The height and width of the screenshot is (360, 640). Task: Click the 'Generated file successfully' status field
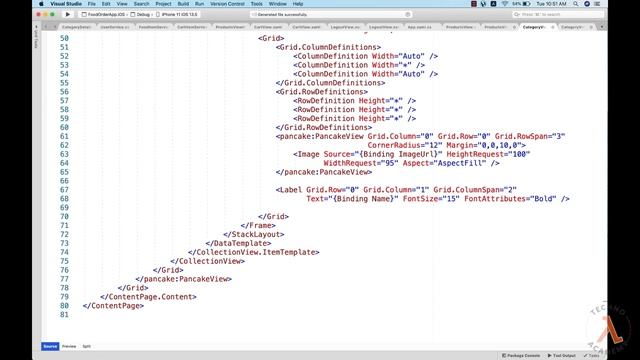click(x=331, y=14)
